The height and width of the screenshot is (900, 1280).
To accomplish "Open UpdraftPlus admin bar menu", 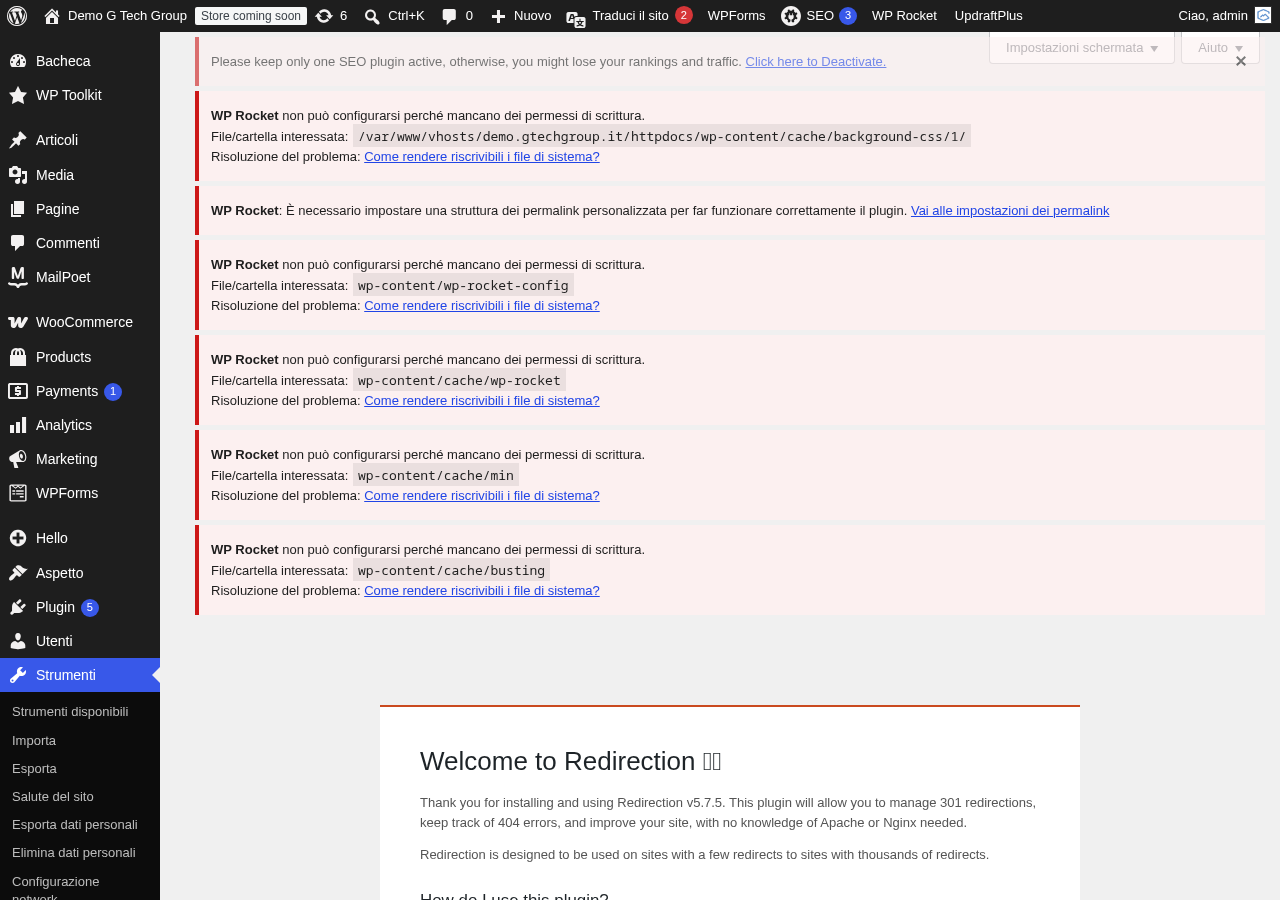I will [988, 16].
